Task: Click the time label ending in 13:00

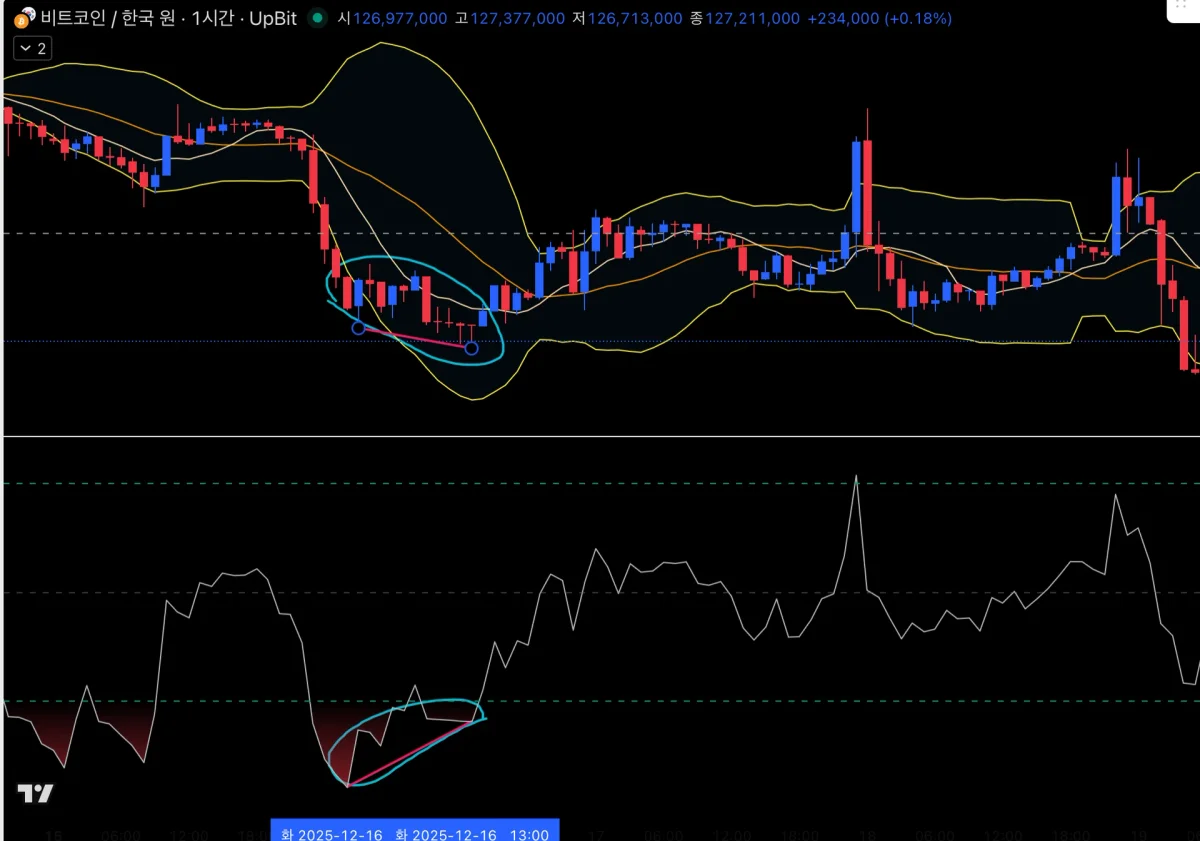Action: pos(473,834)
